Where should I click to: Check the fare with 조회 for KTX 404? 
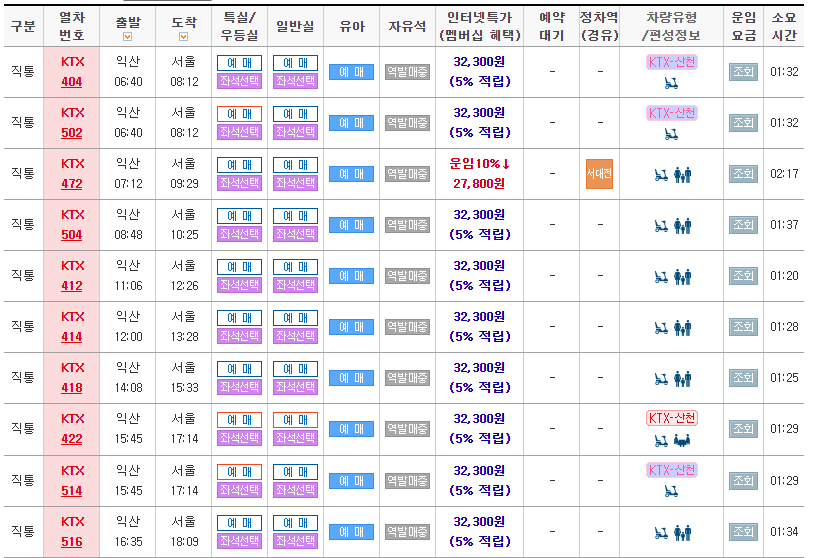coord(743,71)
